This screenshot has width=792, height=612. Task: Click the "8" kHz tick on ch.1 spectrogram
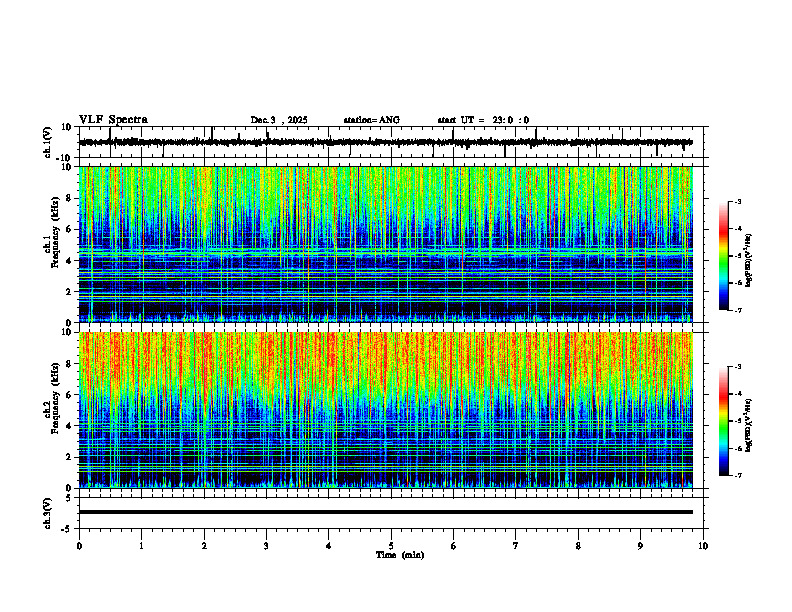tap(70, 198)
